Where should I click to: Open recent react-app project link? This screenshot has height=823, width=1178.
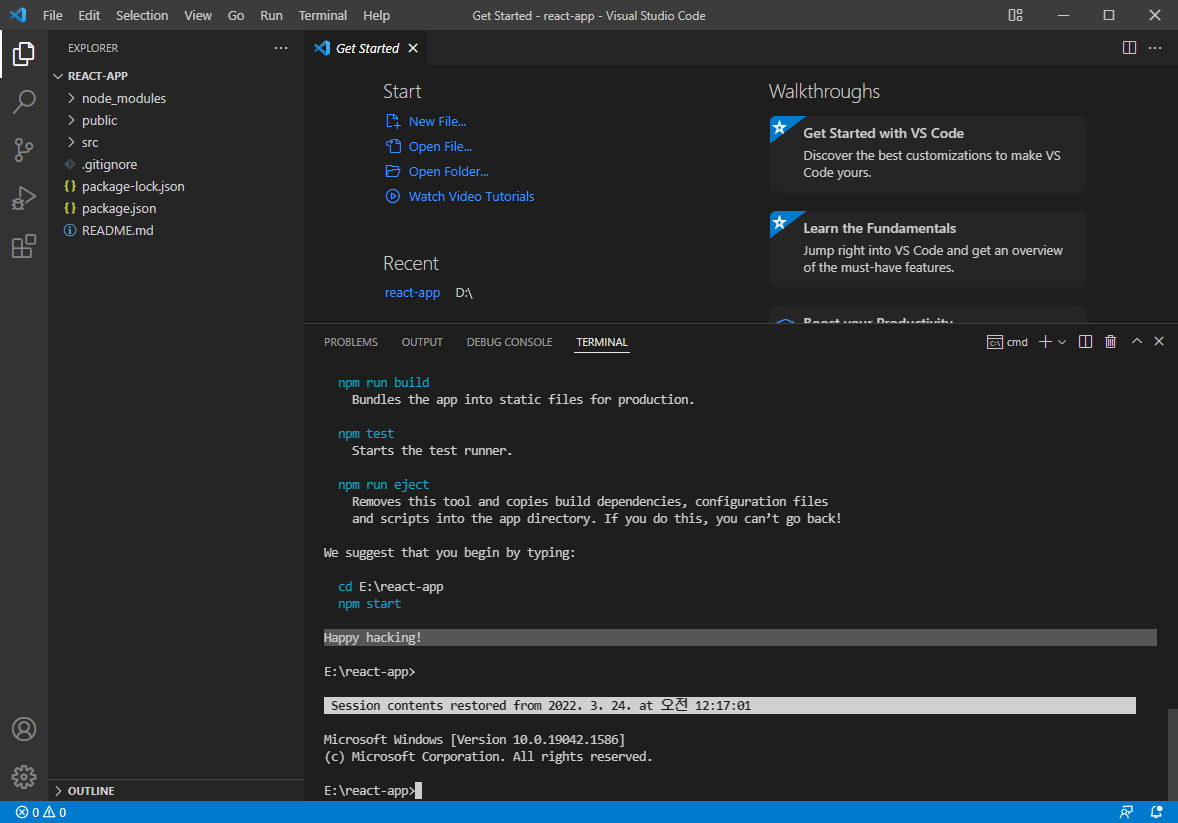[412, 292]
